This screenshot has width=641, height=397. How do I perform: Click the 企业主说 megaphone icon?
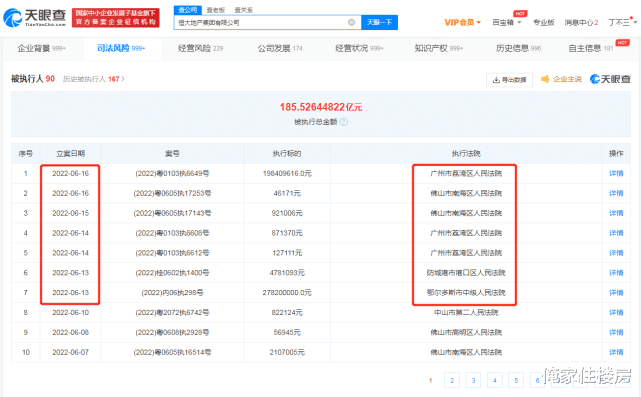545,79
